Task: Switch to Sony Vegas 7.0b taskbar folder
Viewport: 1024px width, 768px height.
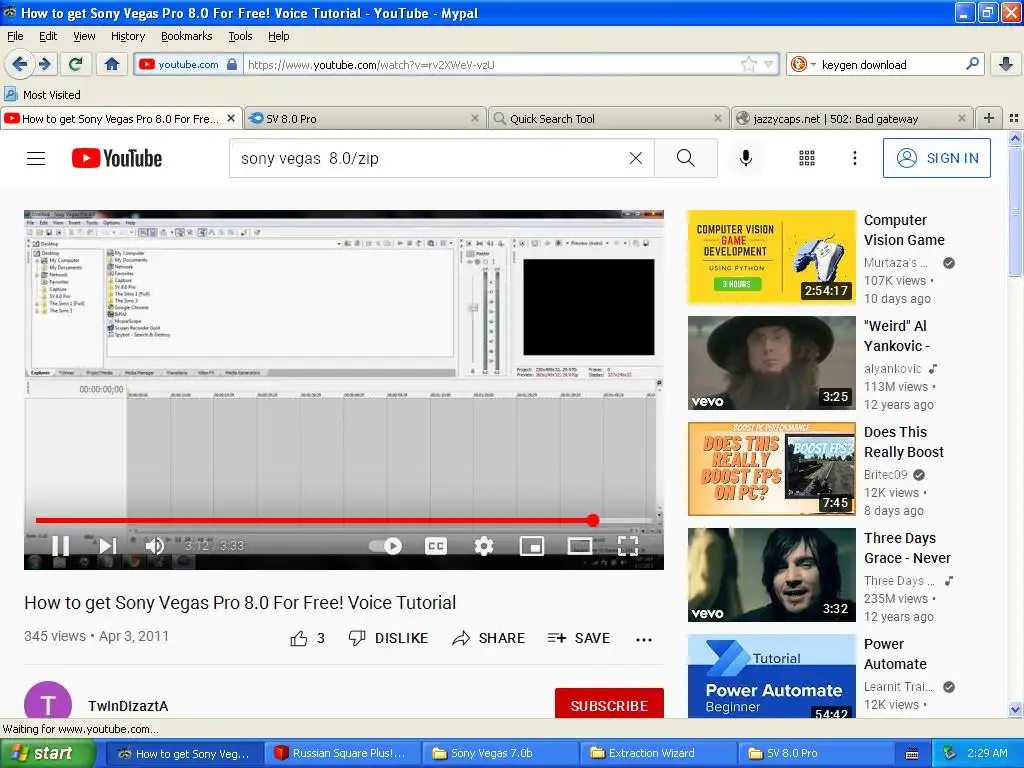Action: coord(500,754)
